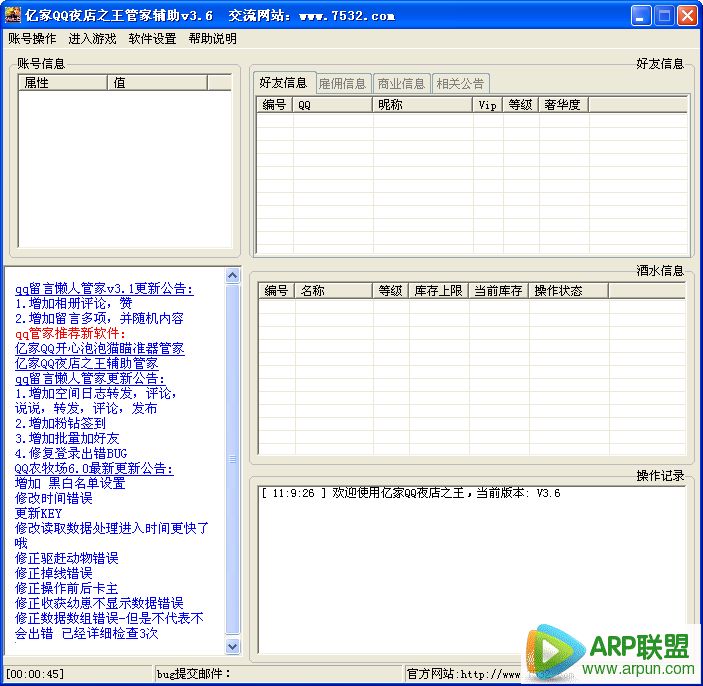Sort account info by 属性 column
Screen dimensions: 703x686
pos(63,82)
